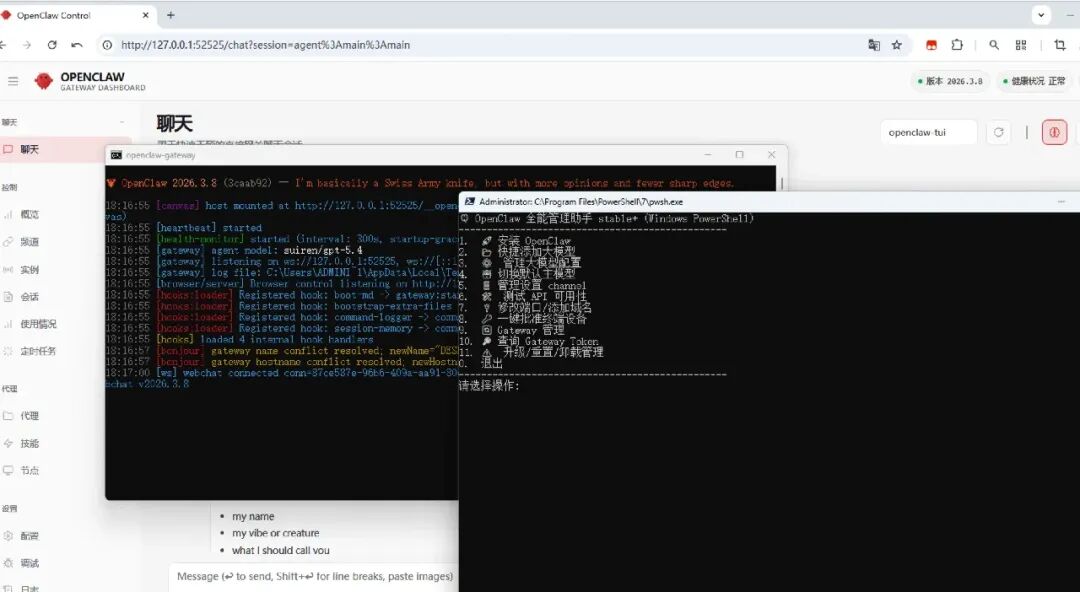Click the browser forward arrow
The width and height of the screenshot is (1080, 592).
tap(27, 45)
